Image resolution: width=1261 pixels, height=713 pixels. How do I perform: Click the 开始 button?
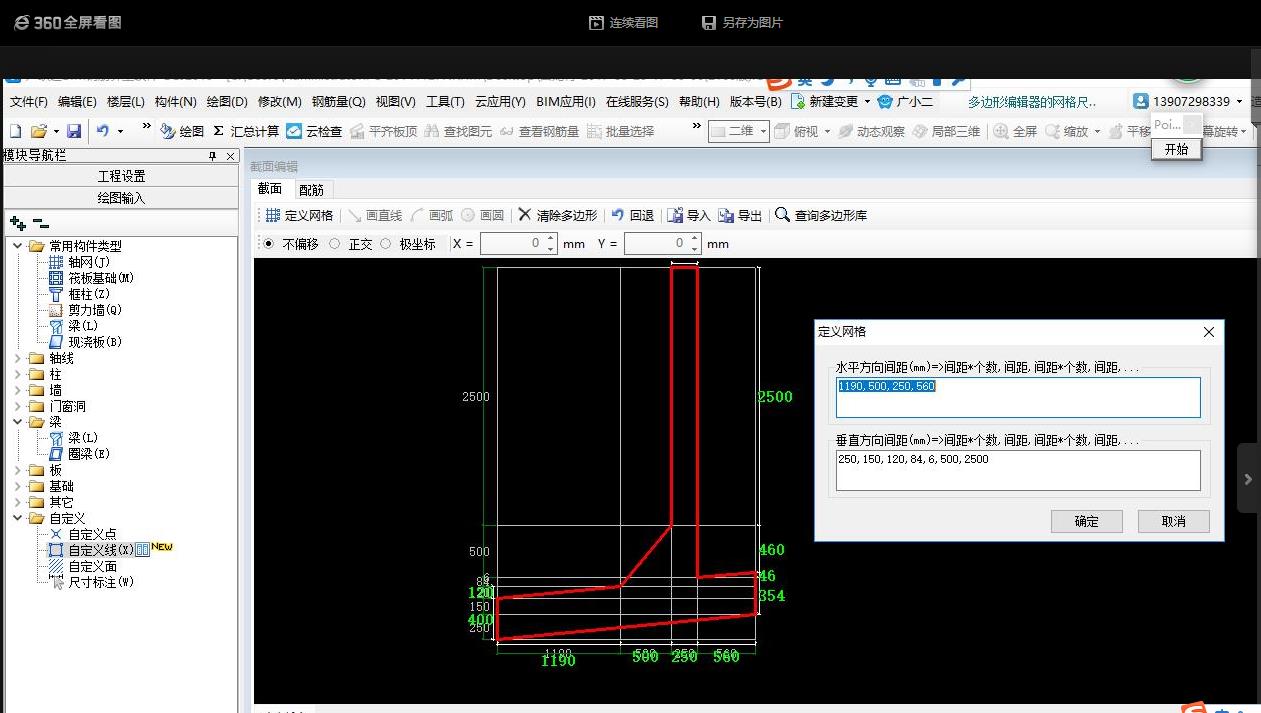[1177, 149]
